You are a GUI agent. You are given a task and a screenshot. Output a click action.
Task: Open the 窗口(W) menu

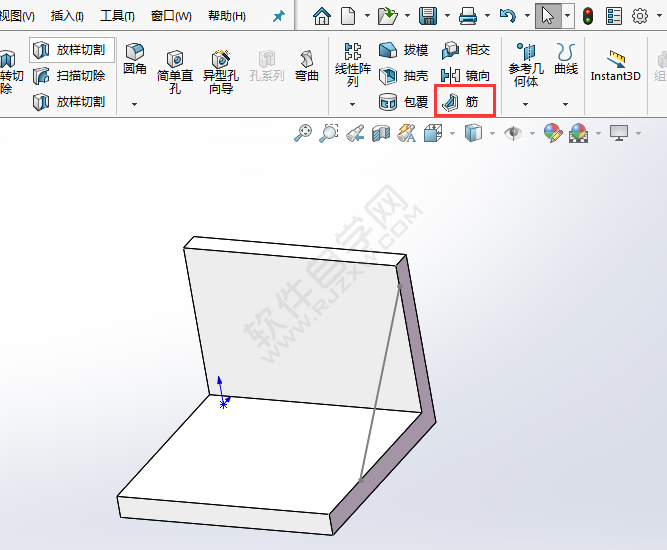coord(171,16)
